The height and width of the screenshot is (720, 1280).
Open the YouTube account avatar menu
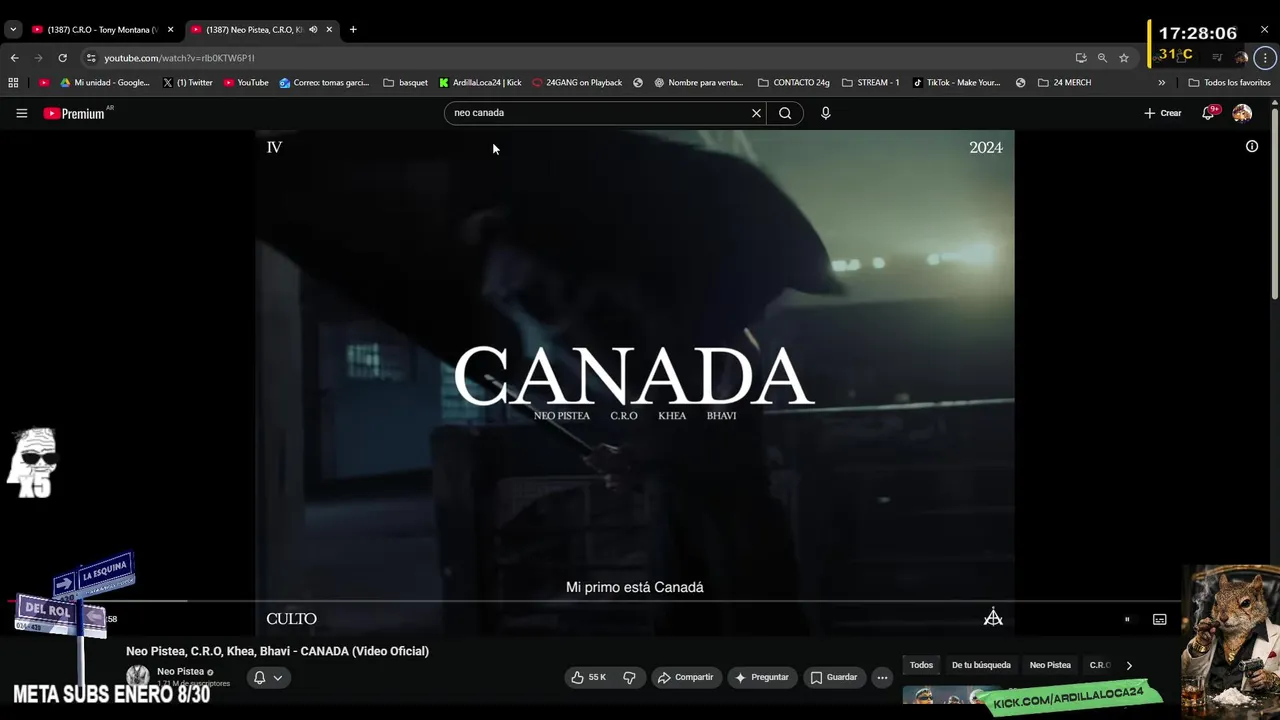pos(1242,113)
